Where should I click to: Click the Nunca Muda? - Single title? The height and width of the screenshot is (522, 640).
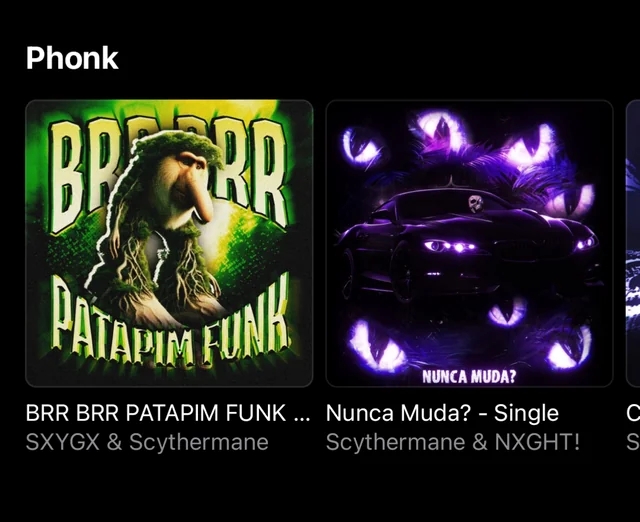pyautogui.click(x=442, y=413)
